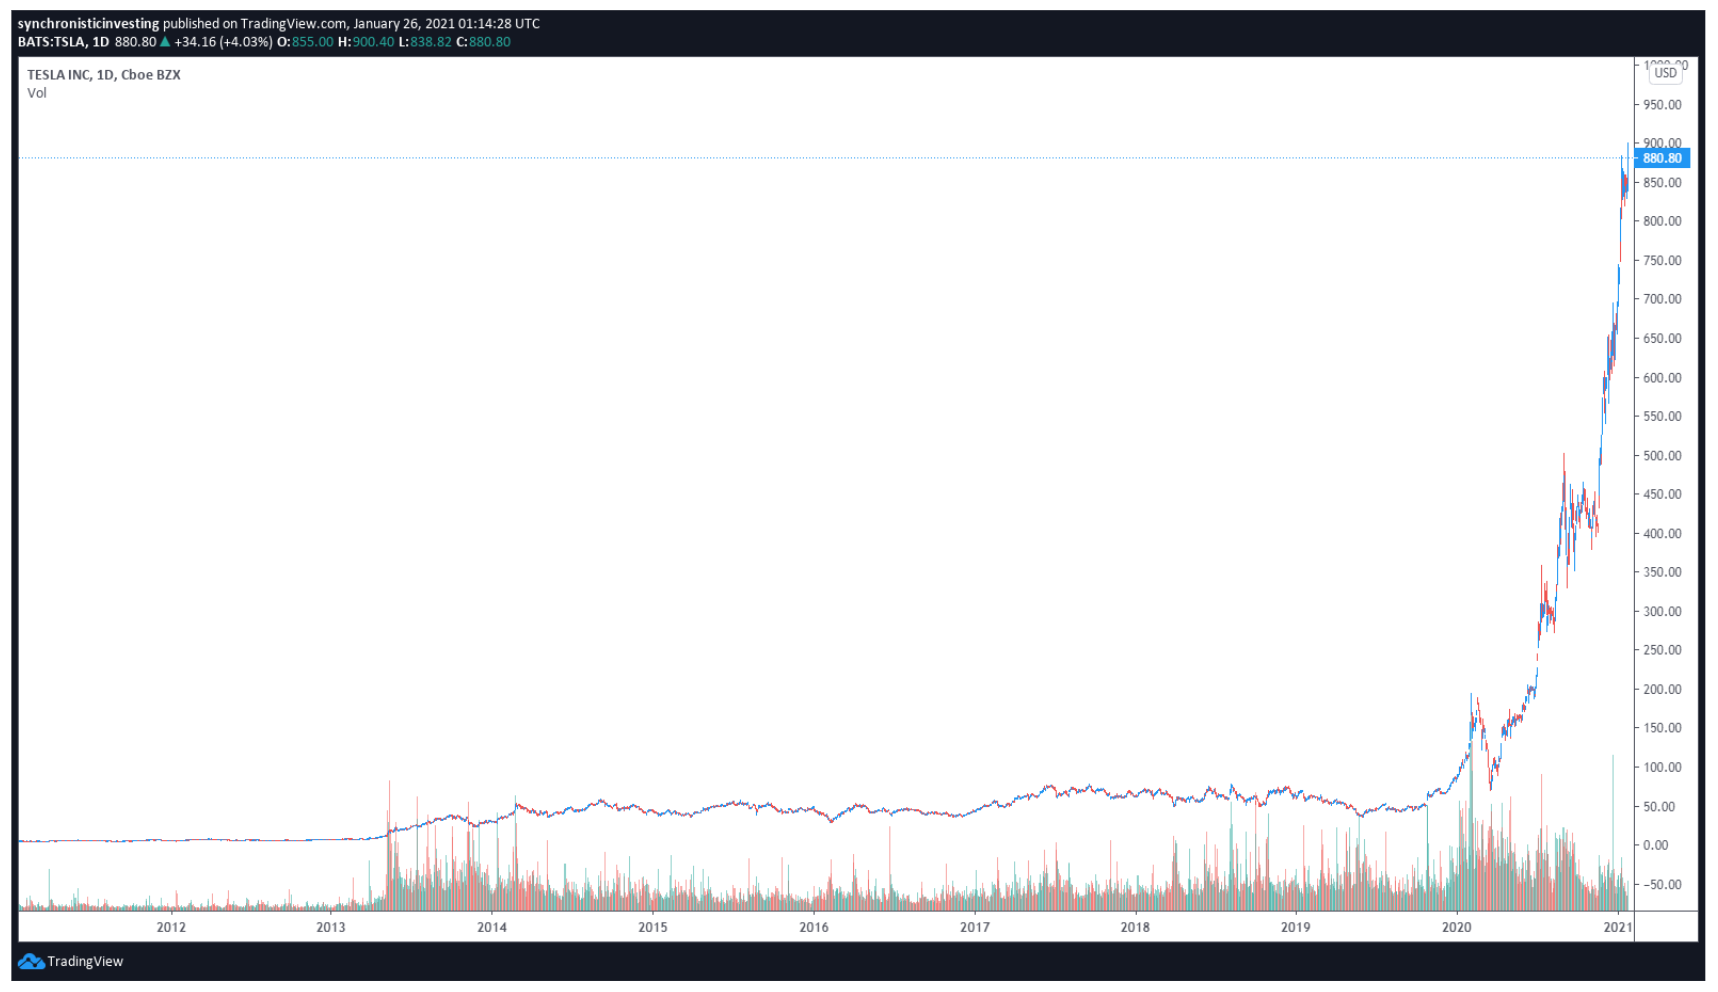
Task: Click the C:880.80 close value
Action: click(483, 42)
